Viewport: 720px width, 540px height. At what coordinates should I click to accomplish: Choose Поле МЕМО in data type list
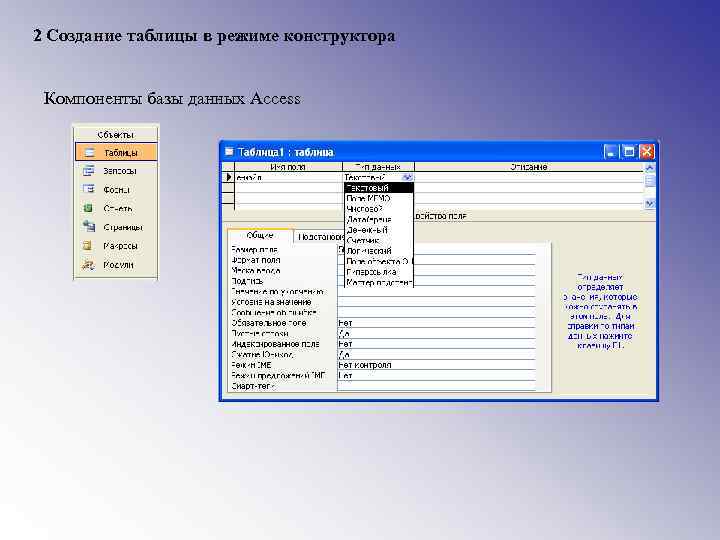(379, 198)
